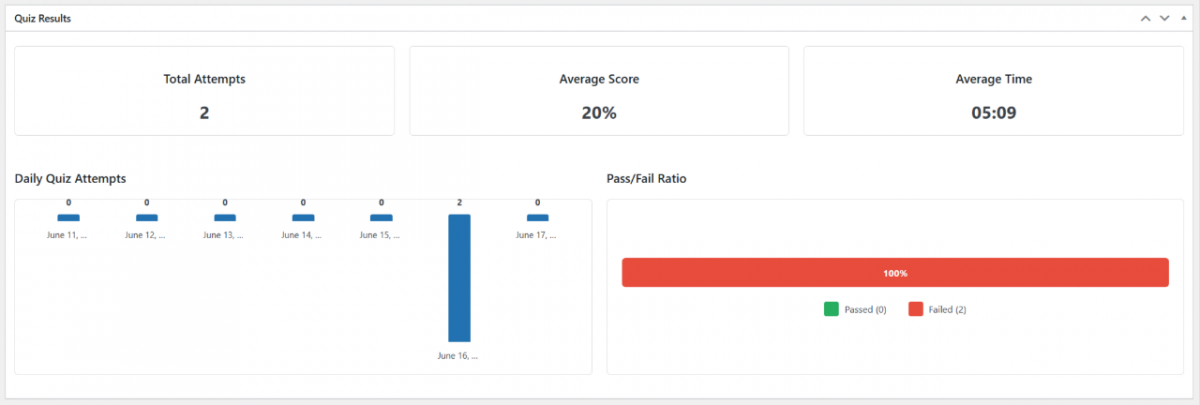Viewport: 1200px width, 405px height.
Task: Click the red 100% fail ratio bar
Action: 895,273
